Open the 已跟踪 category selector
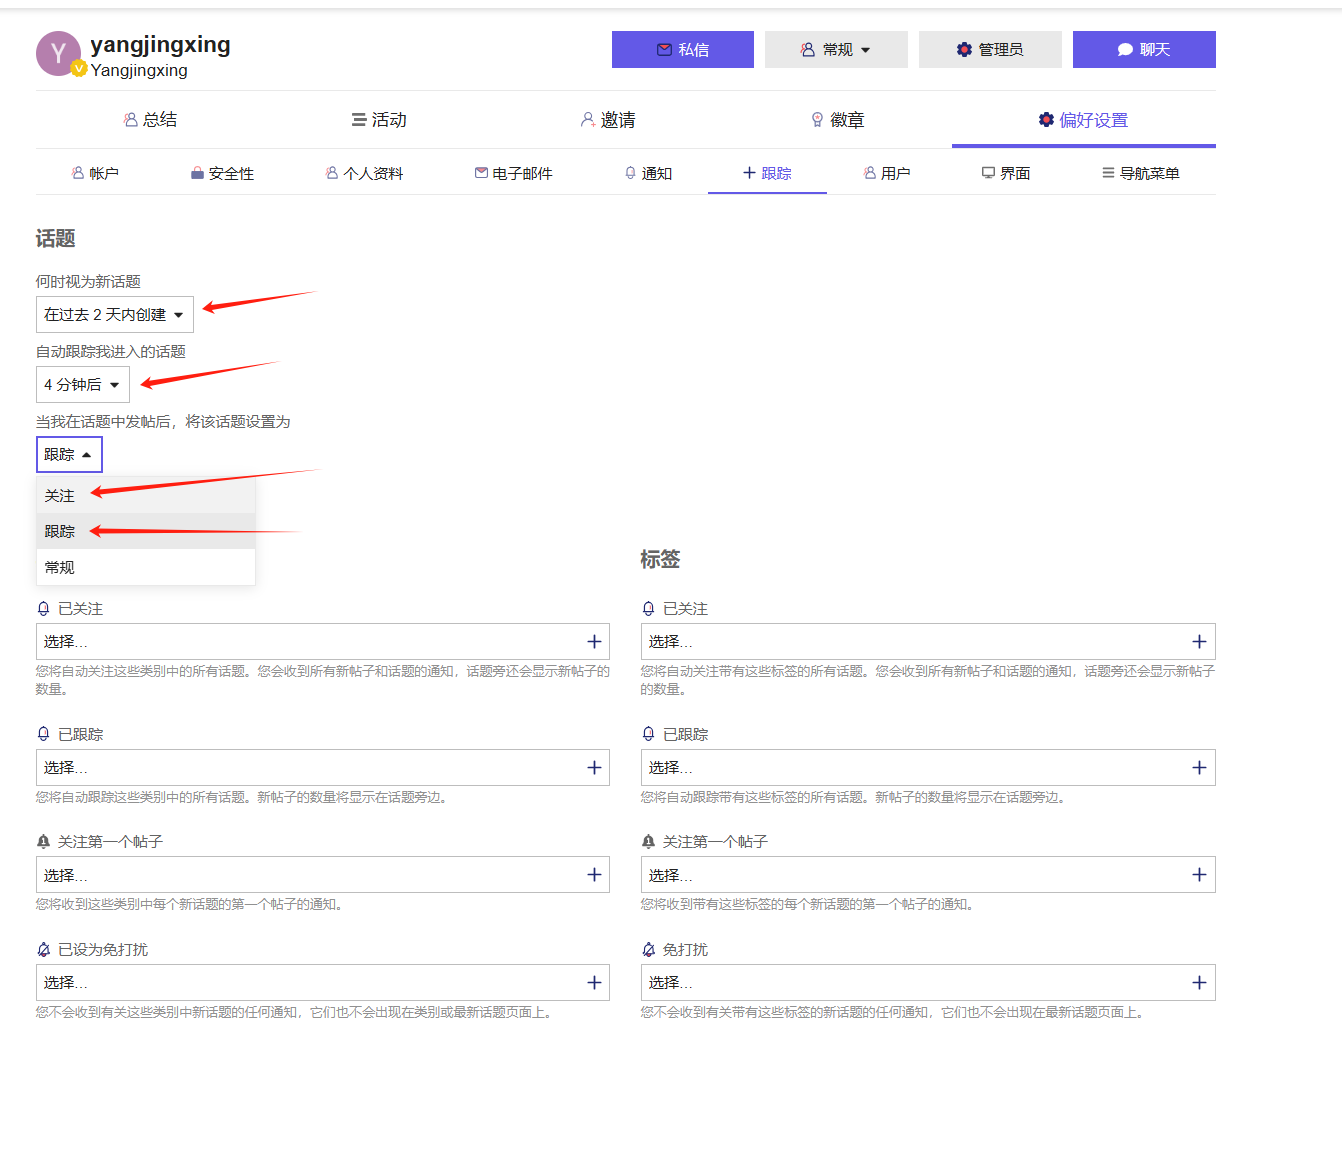The height and width of the screenshot is (1149, 1342). coord(322,768)
